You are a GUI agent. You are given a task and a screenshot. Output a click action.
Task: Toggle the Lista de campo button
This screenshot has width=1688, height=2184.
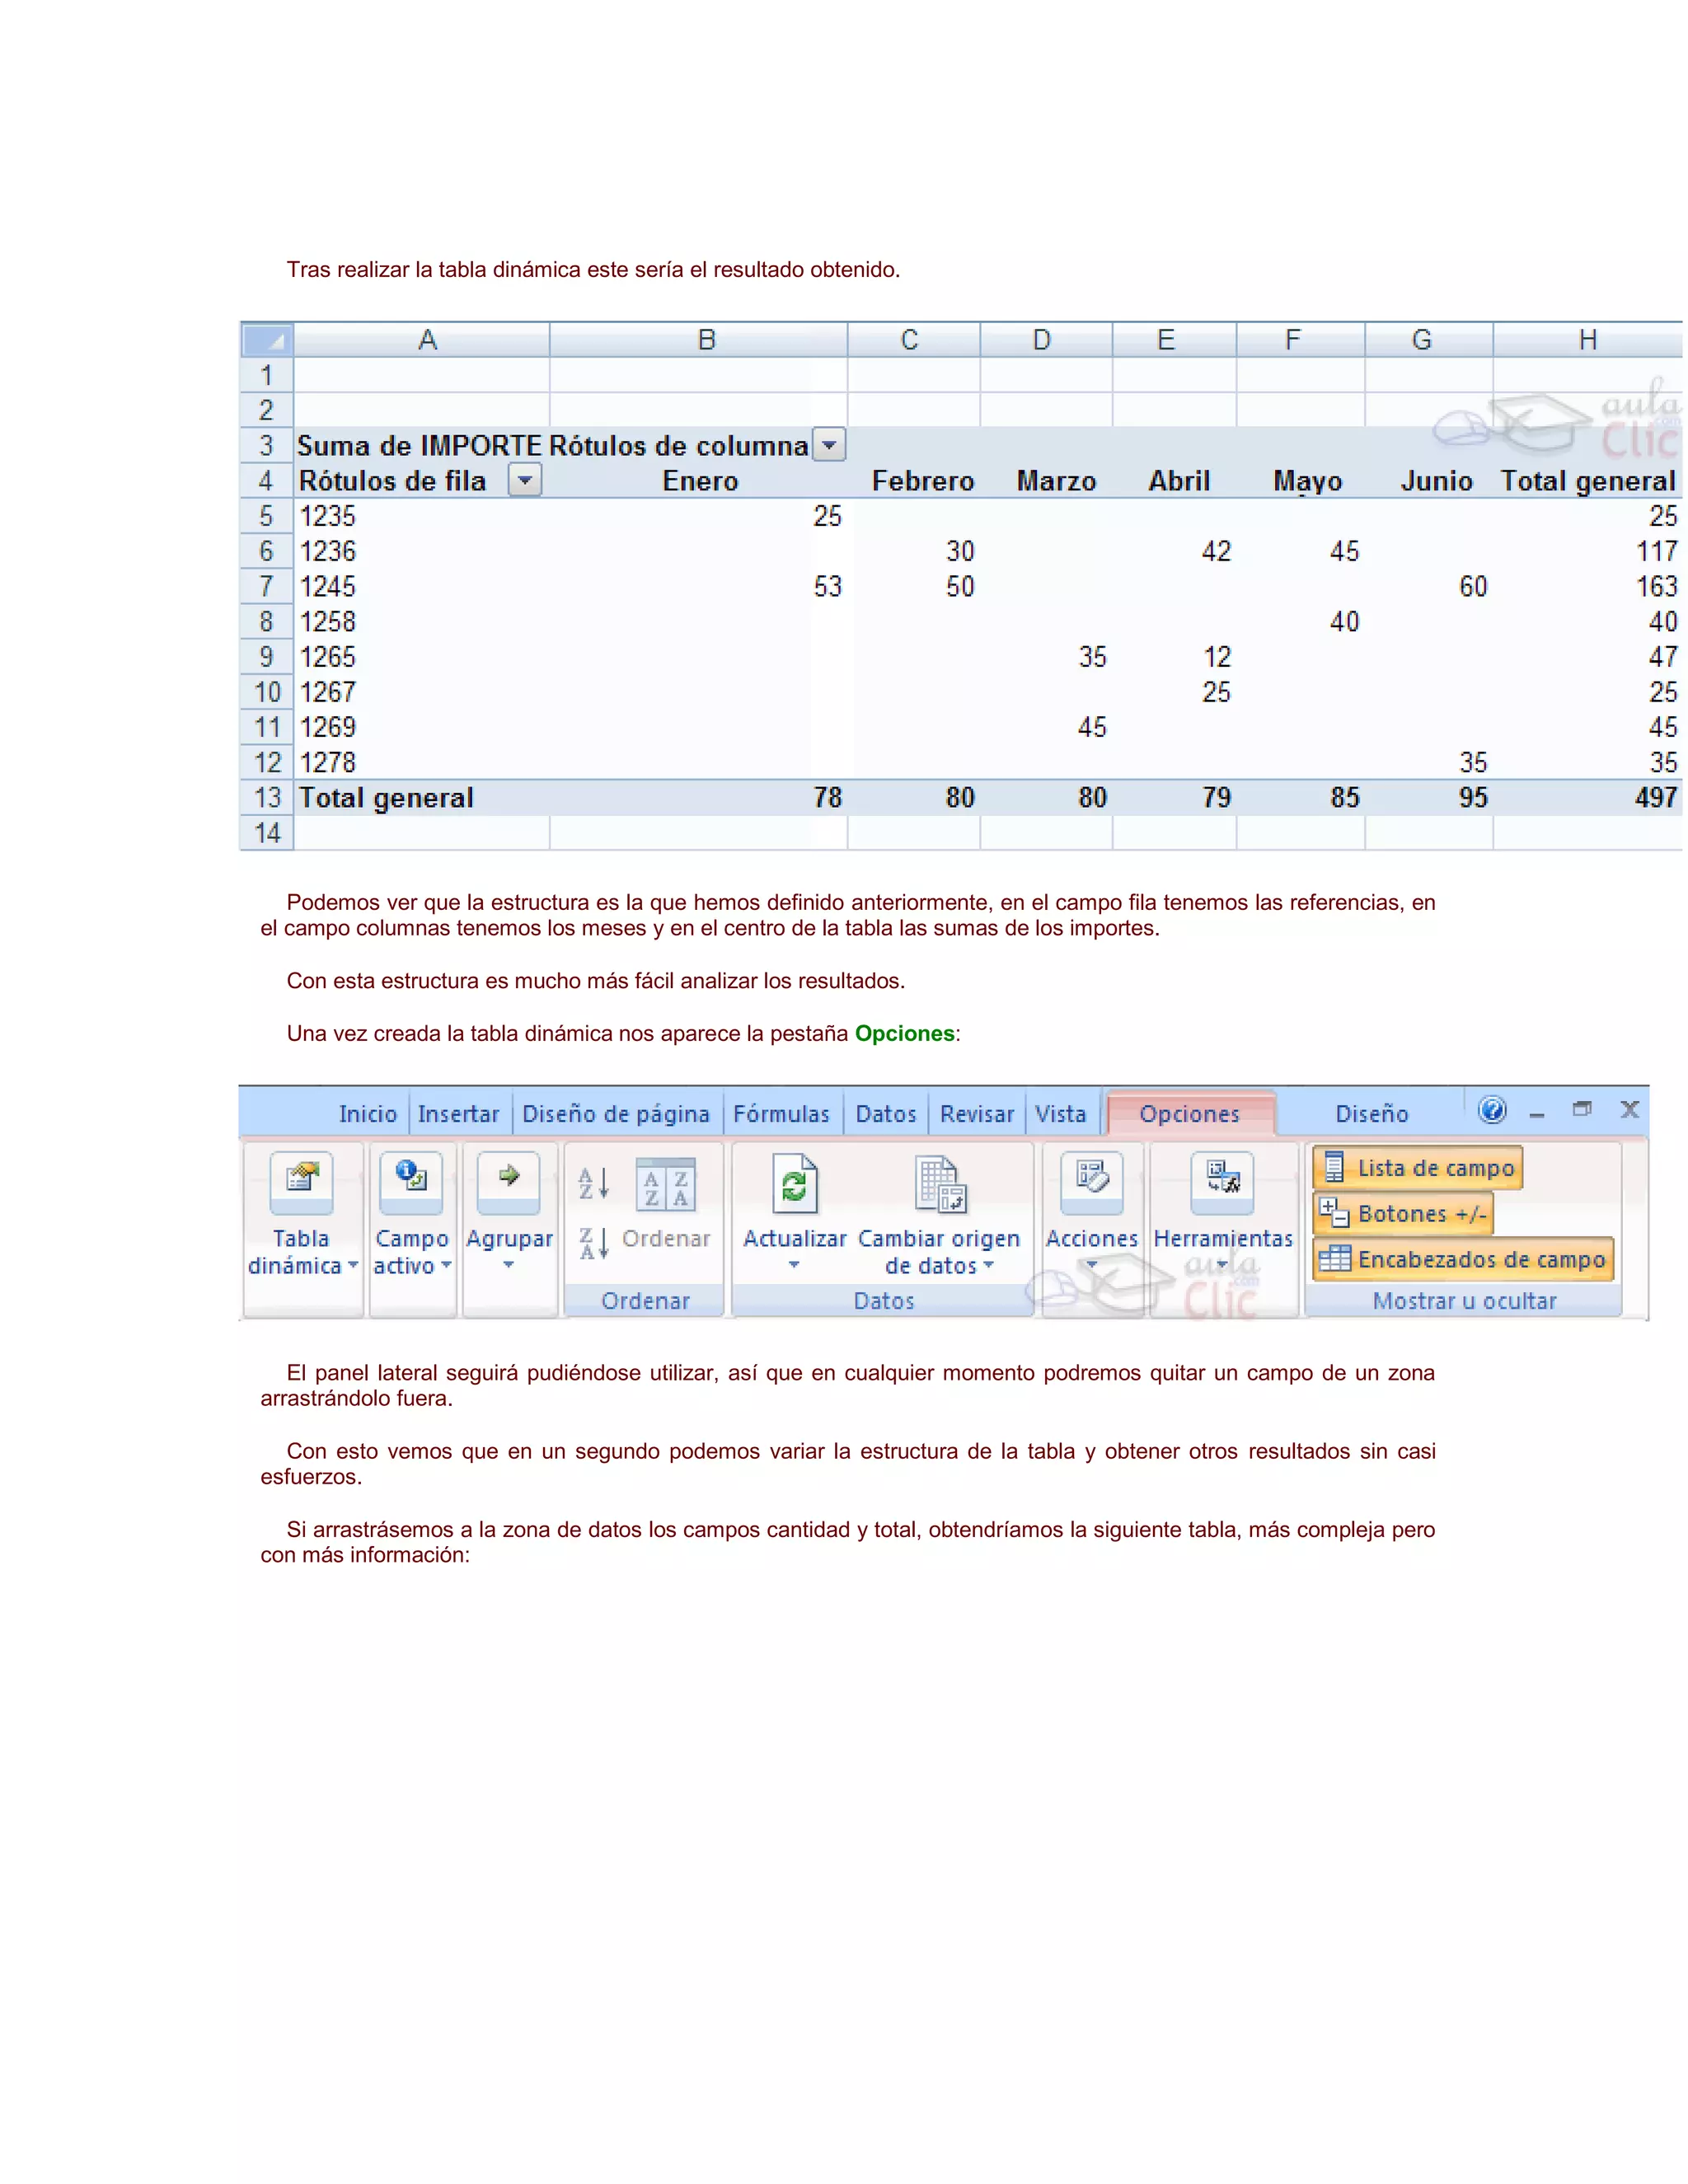[1417, 1168]
